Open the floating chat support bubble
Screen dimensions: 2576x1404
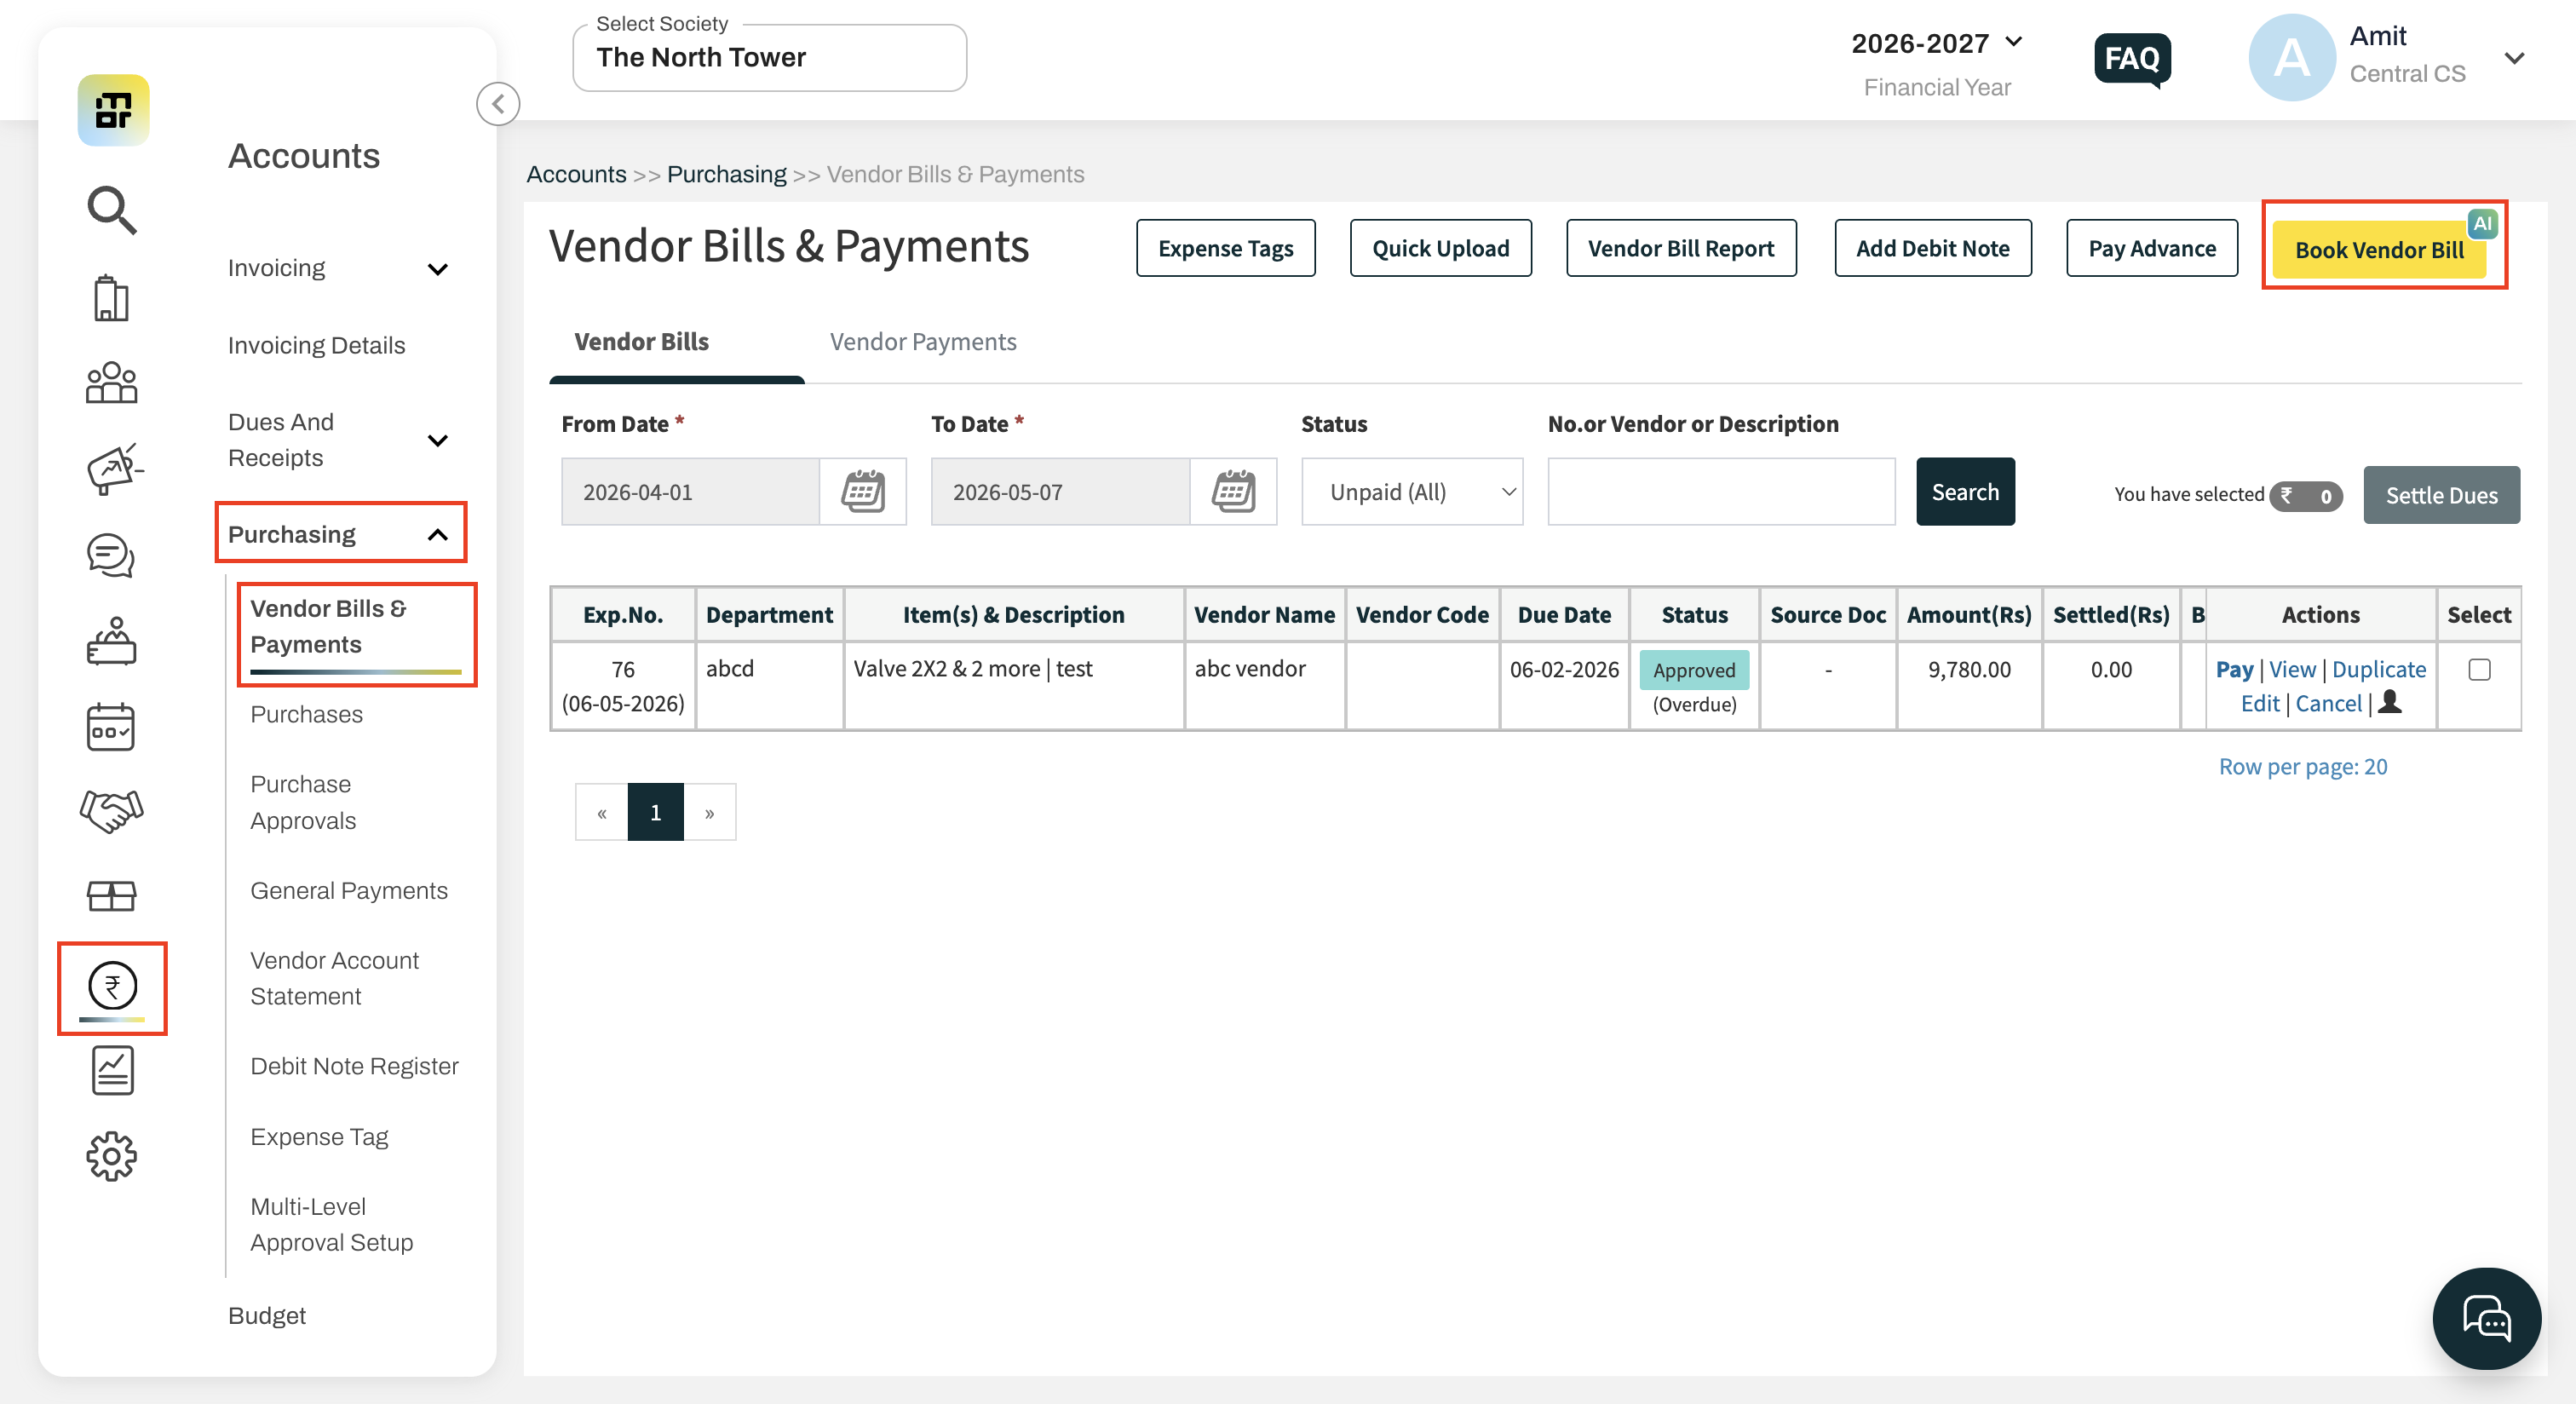coord(2486,1319)
